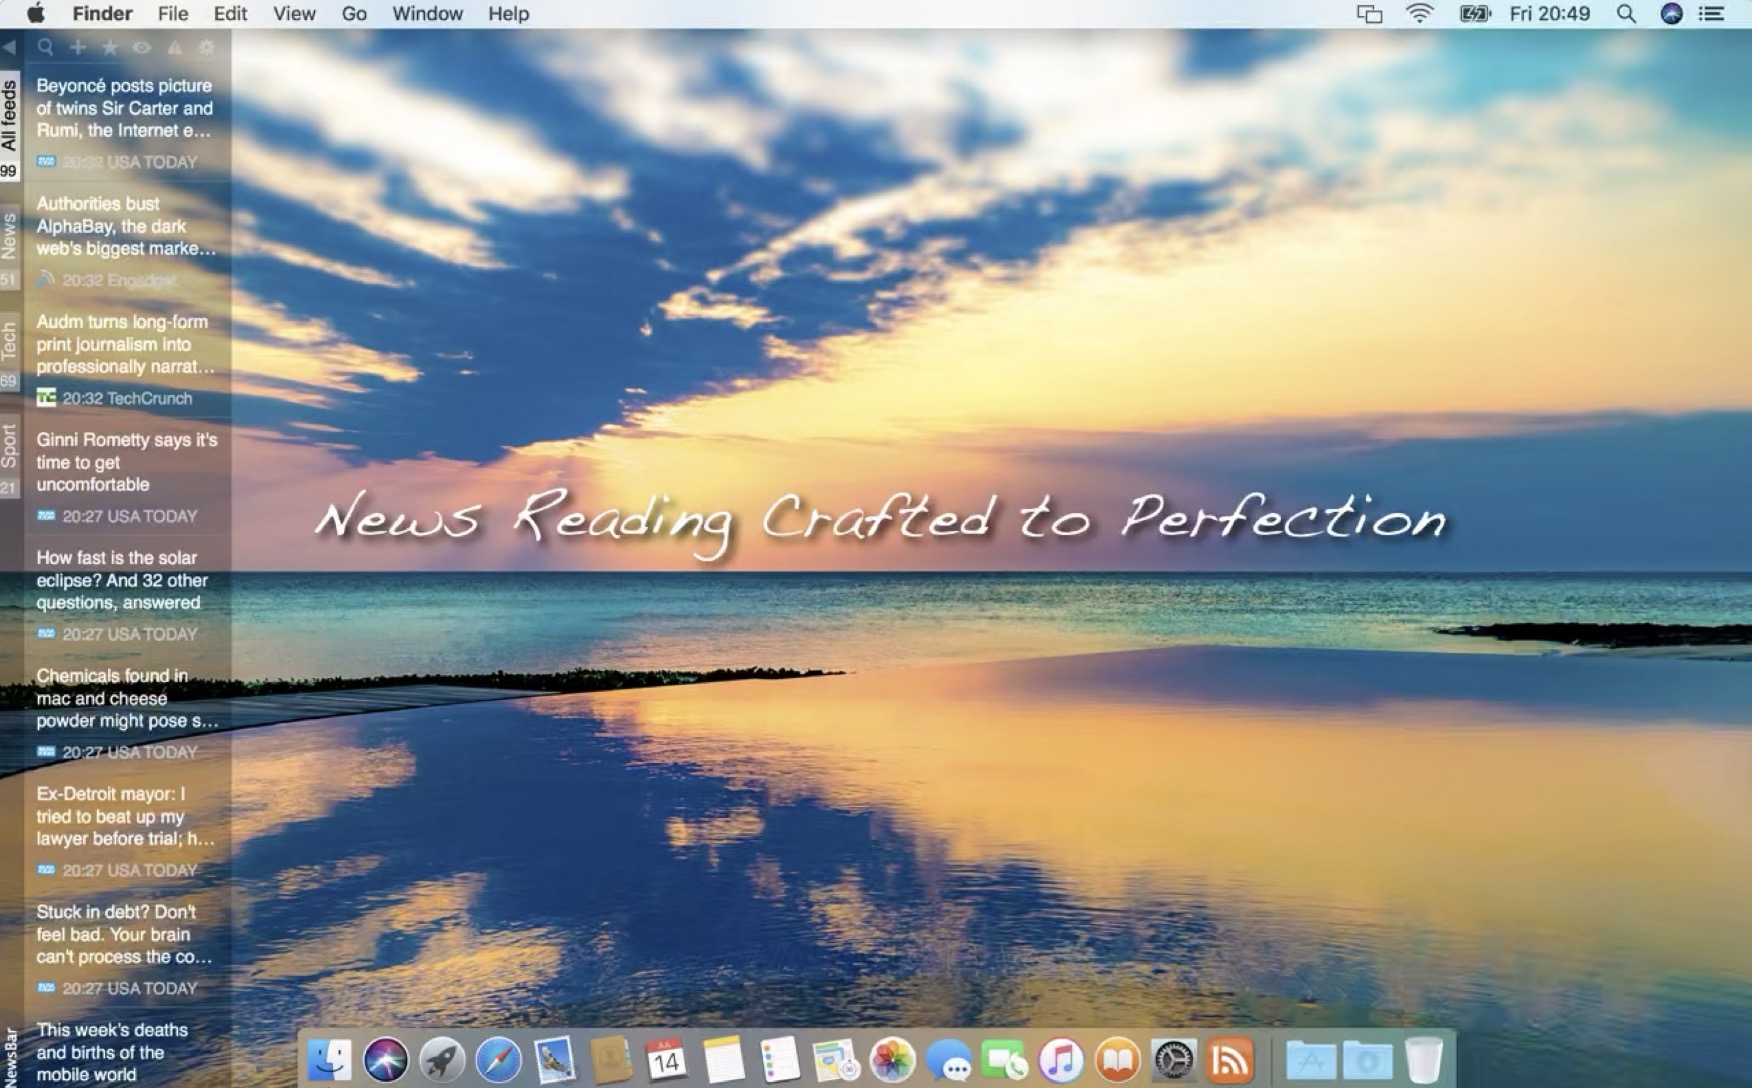Open the battery status menu

tap(1474, 14)
